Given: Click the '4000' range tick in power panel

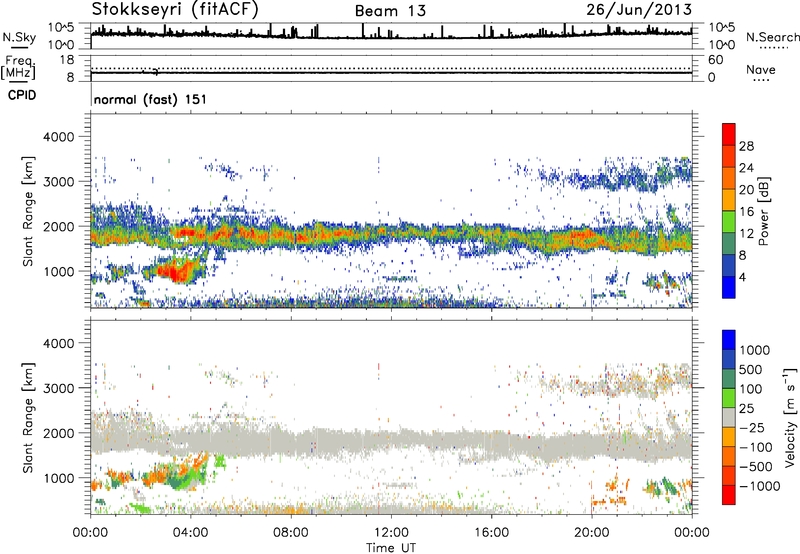Looking at the screenshot, I should pyautogui.click(x=59, y=137).
